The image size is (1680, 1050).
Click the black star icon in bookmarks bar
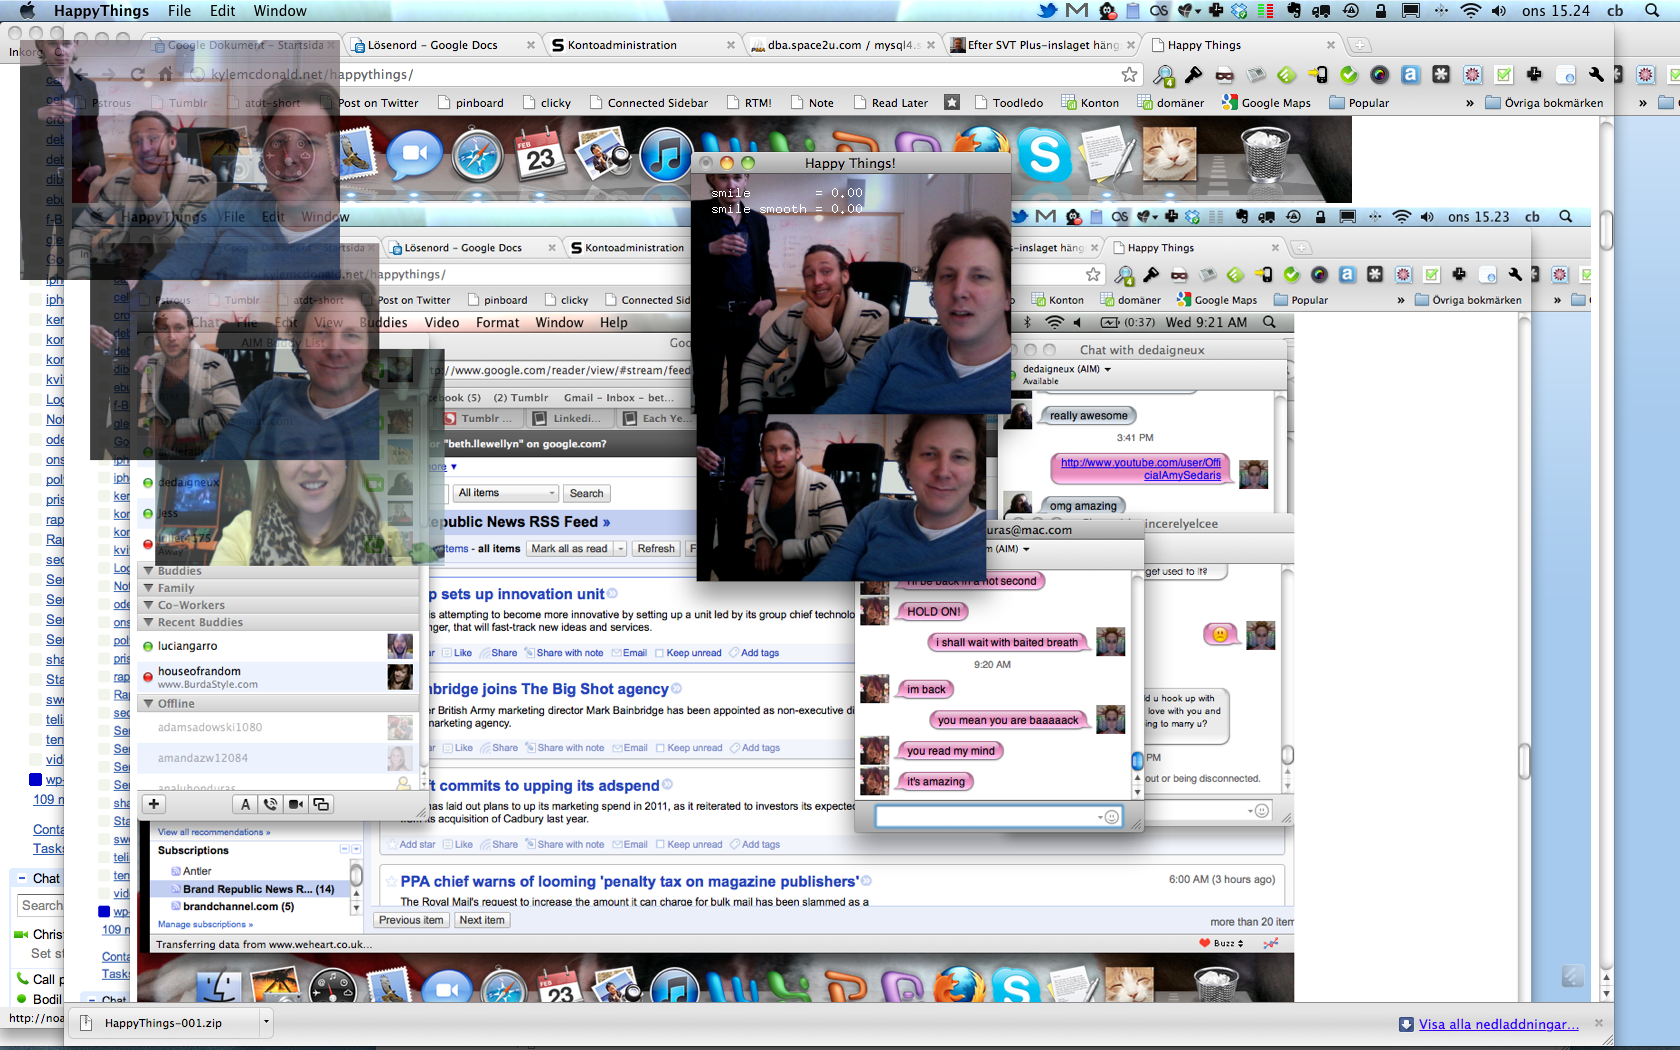click(x=952, y=102)
